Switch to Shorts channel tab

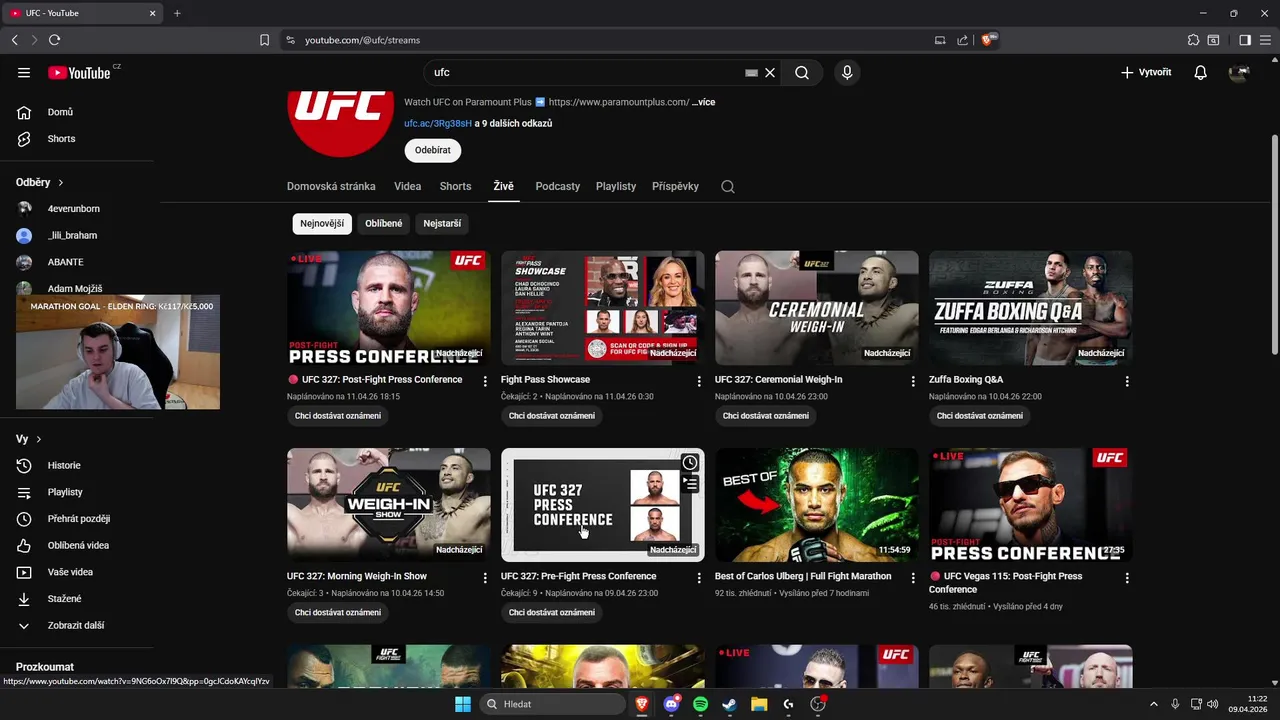455,187
